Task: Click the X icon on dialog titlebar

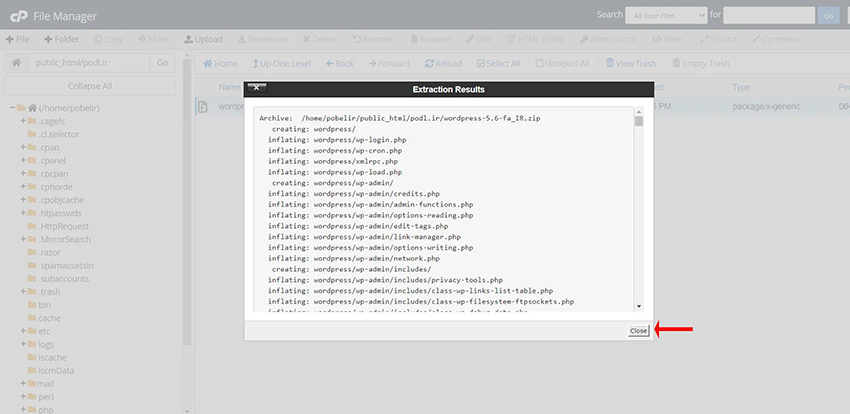Action: pyautogui.click(x=256, y=89)
